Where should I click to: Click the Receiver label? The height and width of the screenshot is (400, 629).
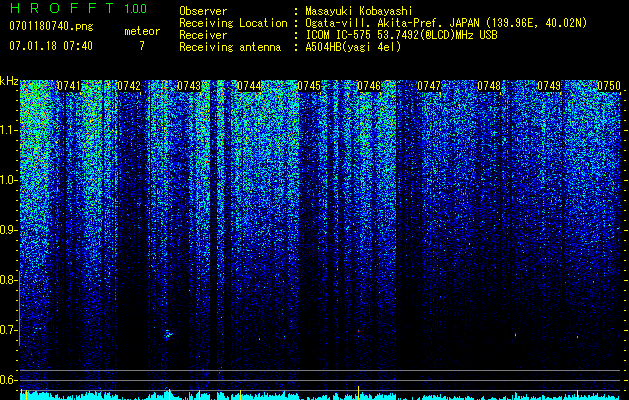point(203,35)
